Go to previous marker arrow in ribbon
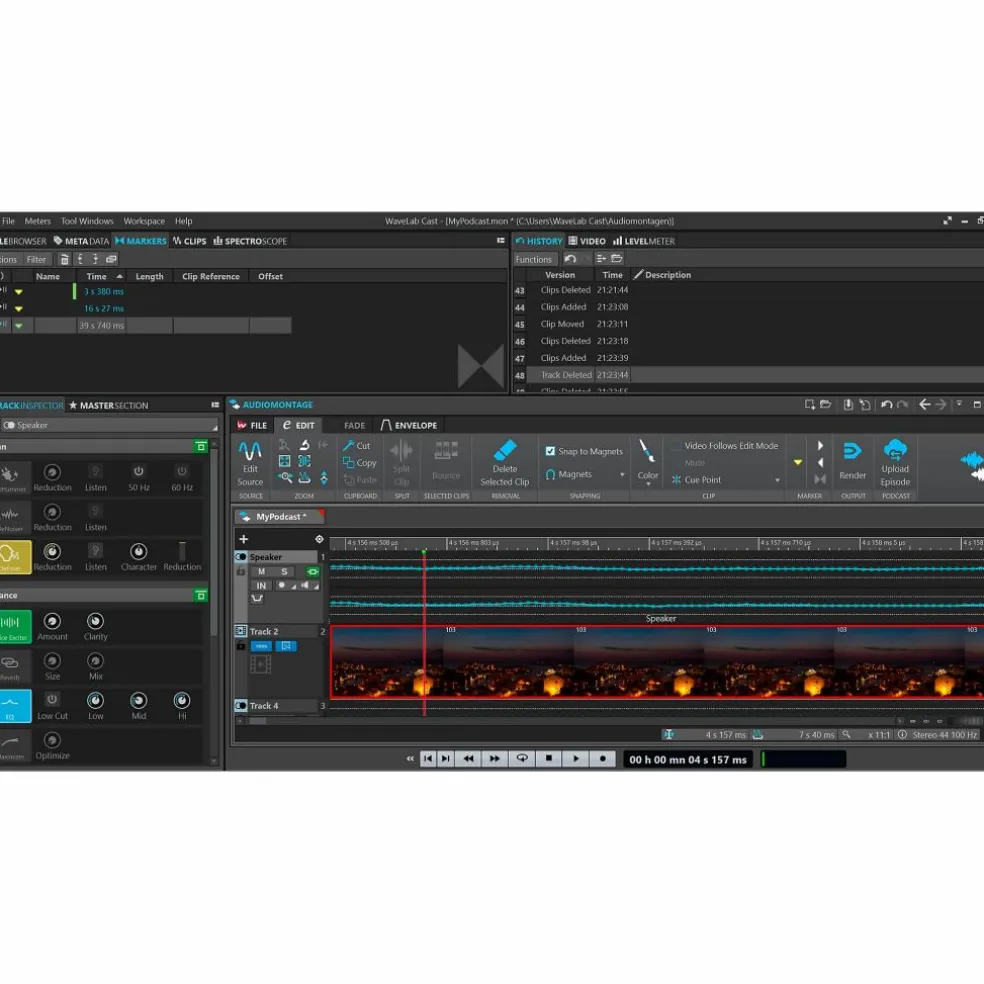This screenshot has width=984, height=984. (820, 463)
